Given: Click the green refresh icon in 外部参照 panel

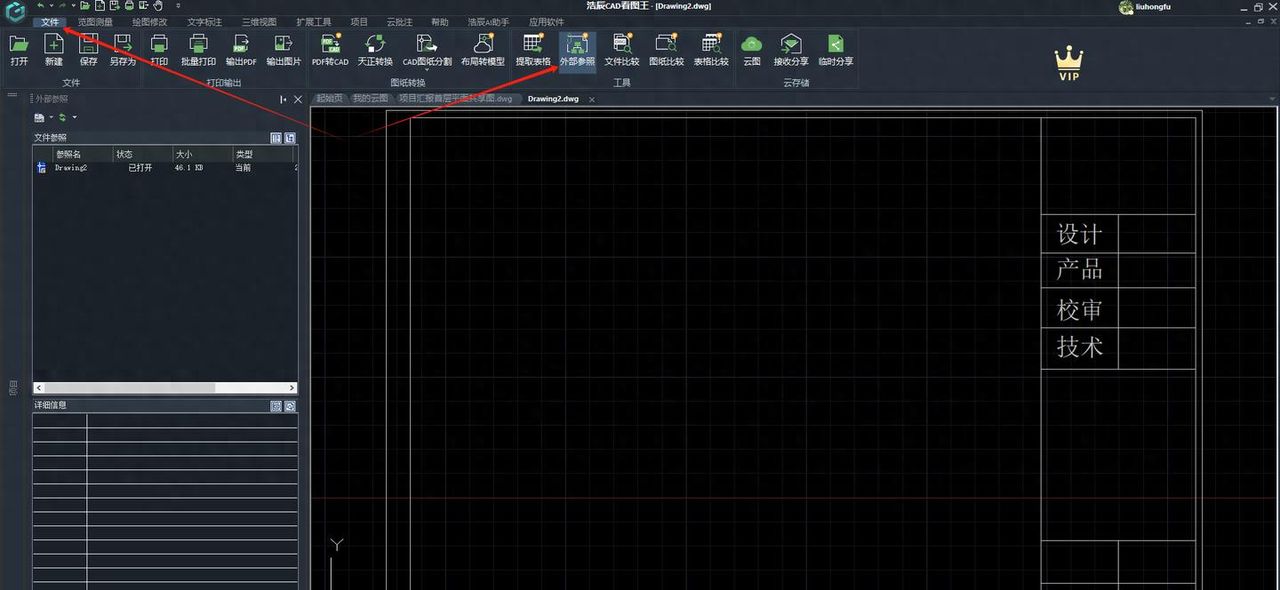Looking at the screenshot, I should point(62,118).
